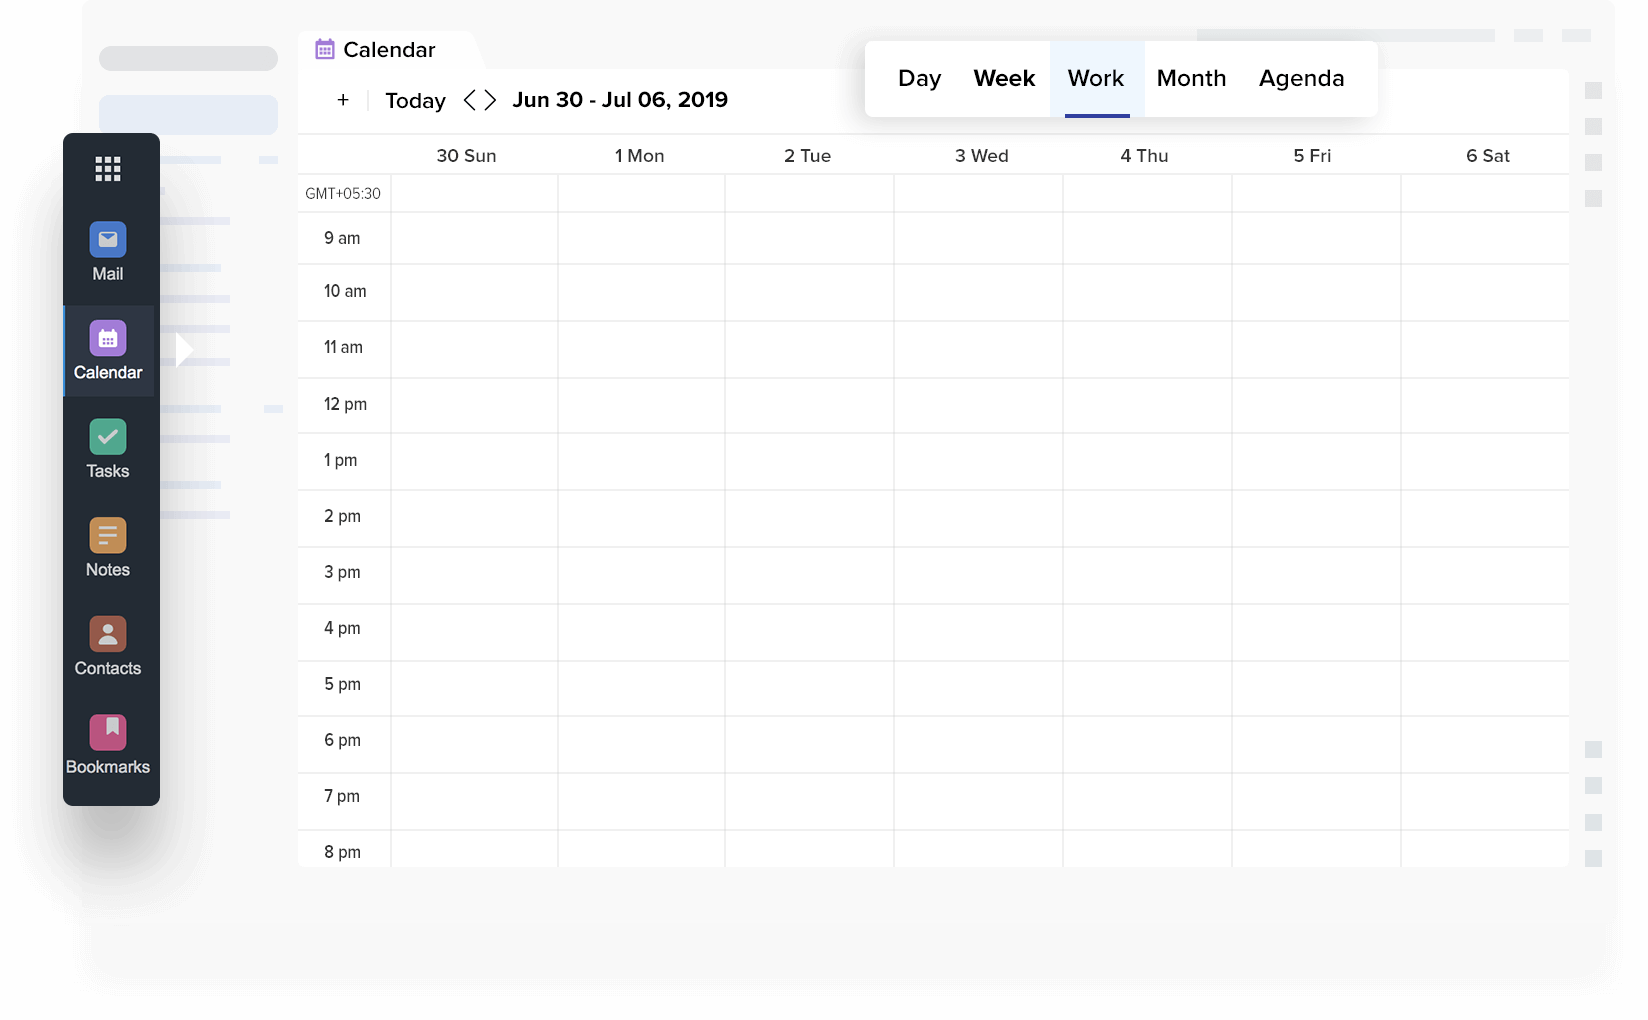The width and height of the screenshot is (1648, 1020).
Task: Open the Contacts app icon
Action: 107,633
